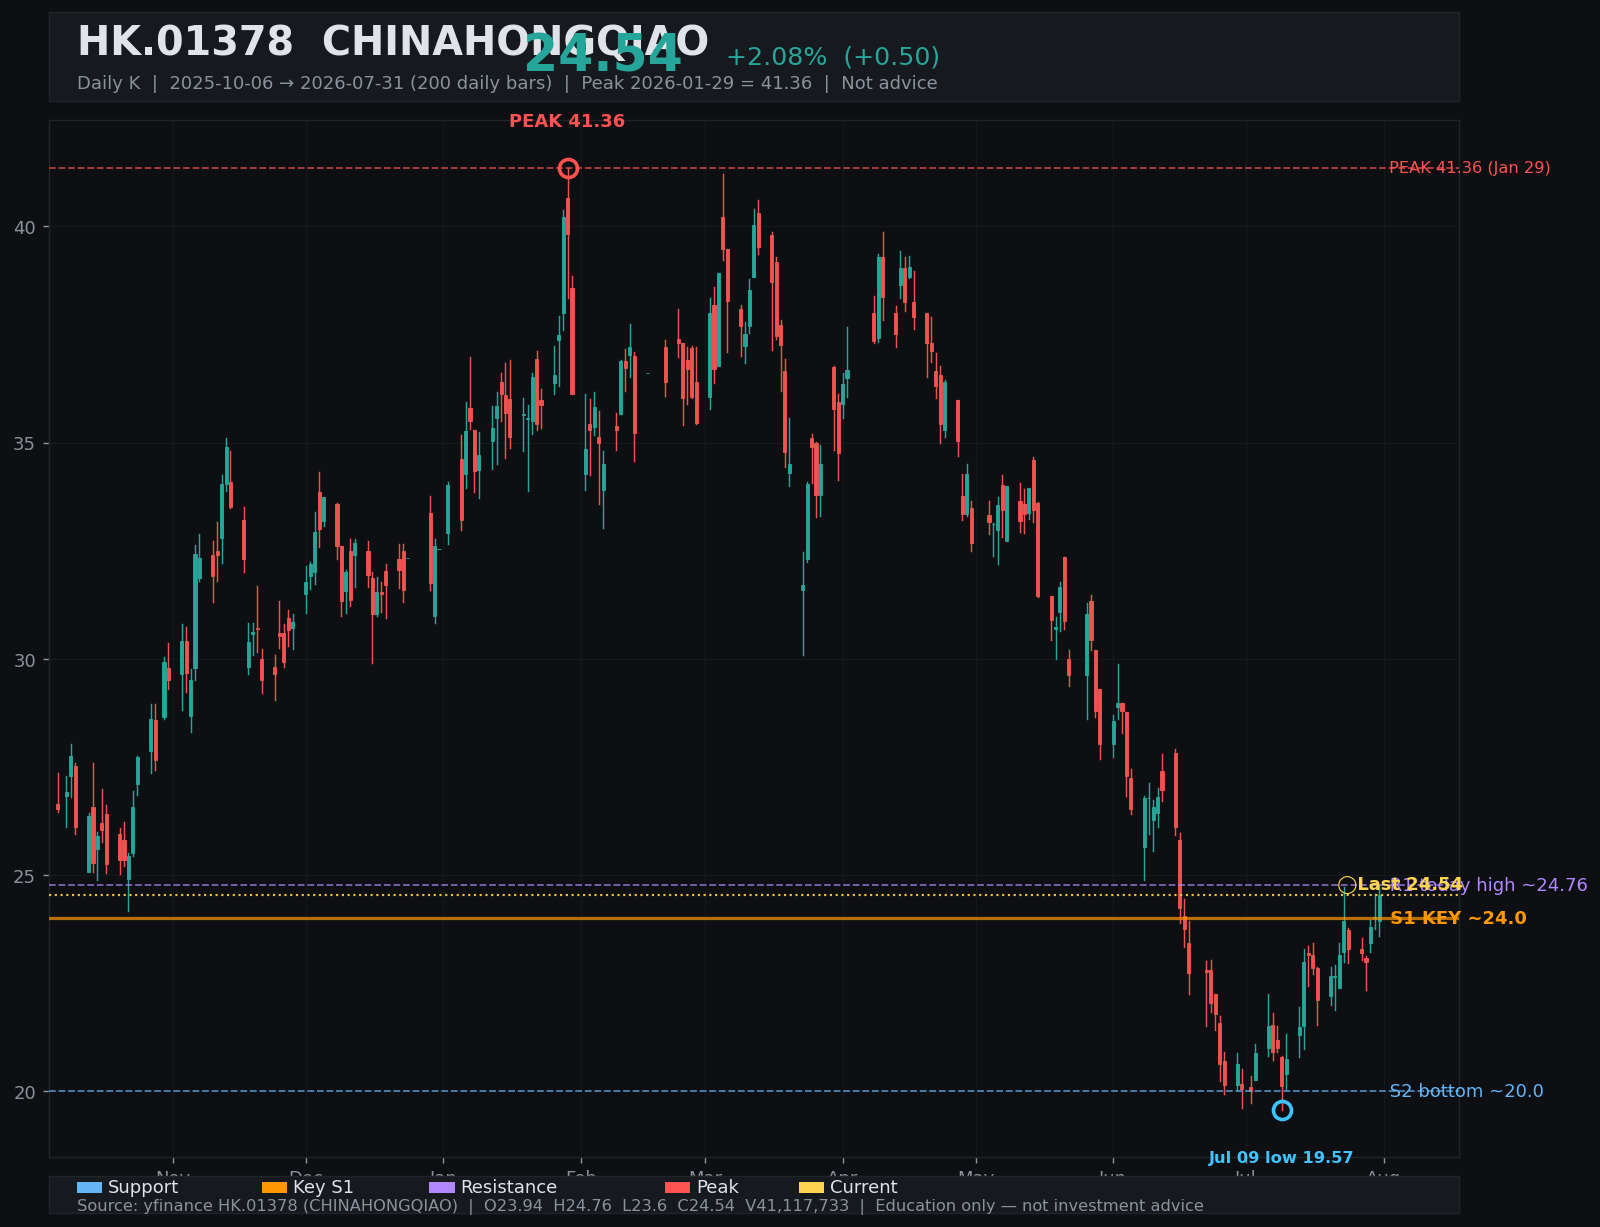The width and height of the screenshot is (1600, 1227).
Task: Click the yellow last-price circle marker
Action: pyautogui.click(x=1347, y=885)
